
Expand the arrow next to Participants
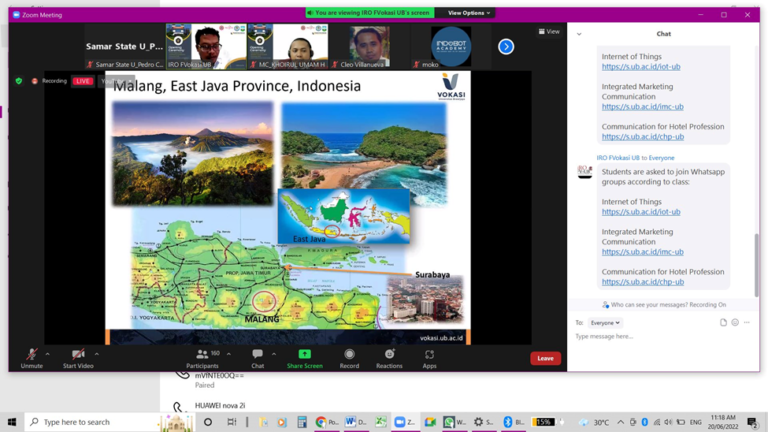click(x=229, y=354)
